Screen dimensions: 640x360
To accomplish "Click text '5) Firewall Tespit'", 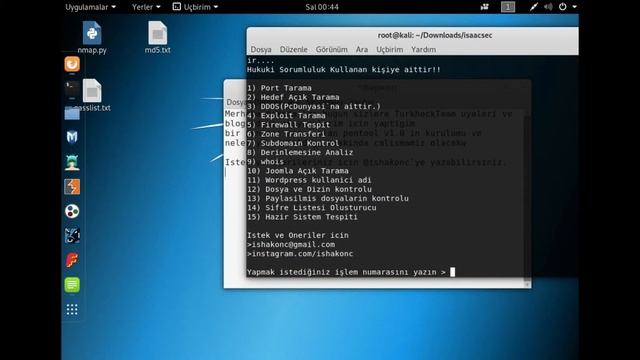I will [x=289, y=124].
